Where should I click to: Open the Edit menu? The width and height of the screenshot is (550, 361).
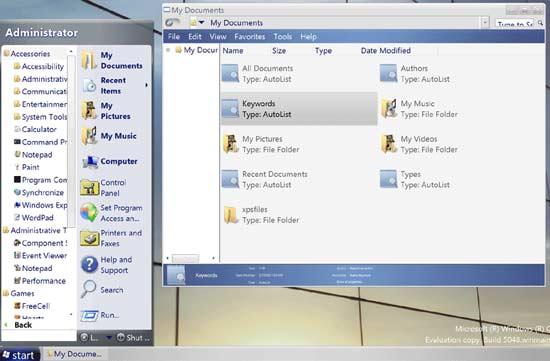195,36
